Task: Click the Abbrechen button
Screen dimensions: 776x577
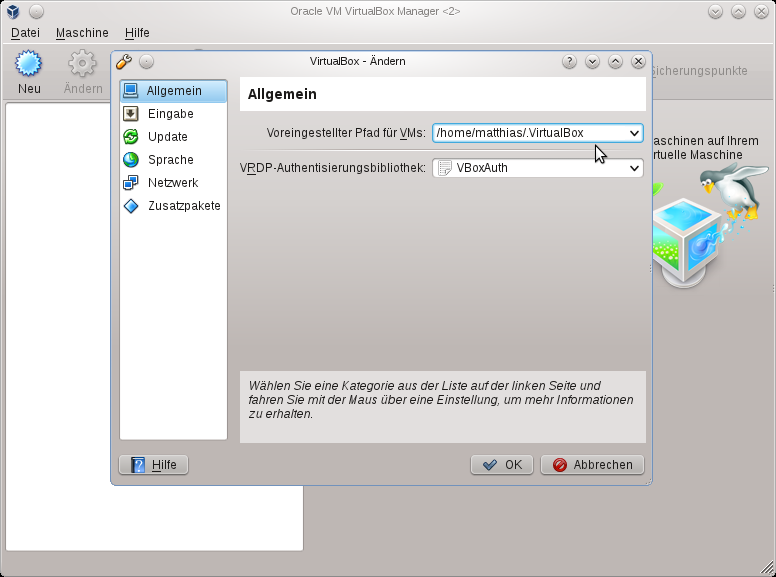Action: pyautogui.click(x=592, y=465)
